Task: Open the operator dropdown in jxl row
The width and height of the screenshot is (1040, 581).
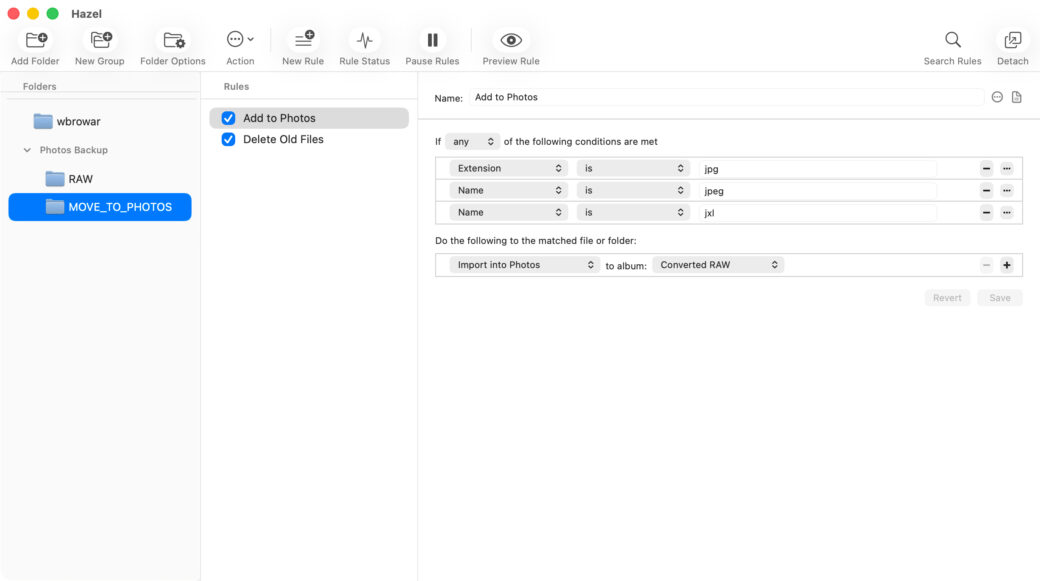Action: pyautogui.click(x=633, y=212)
